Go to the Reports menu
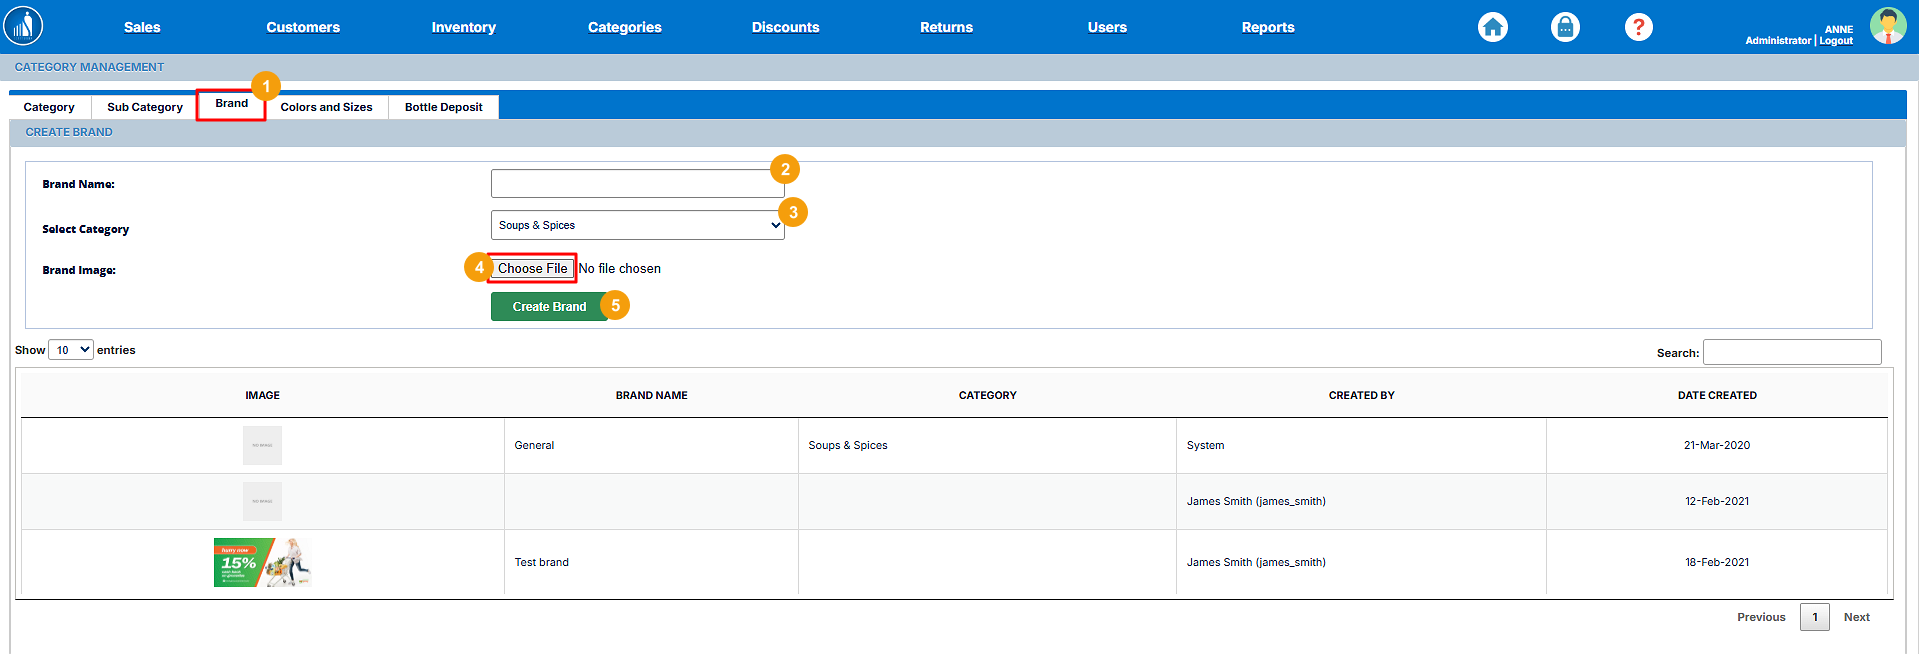 pyautogui.click(x=1267, y=27)
